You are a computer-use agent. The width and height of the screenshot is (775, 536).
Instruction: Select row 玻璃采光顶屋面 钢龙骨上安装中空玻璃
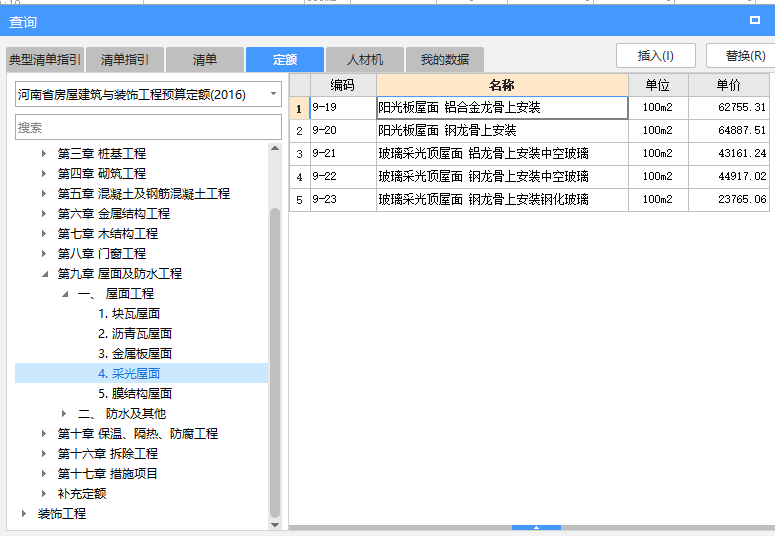pyautogui.click(x=529, y=177)
